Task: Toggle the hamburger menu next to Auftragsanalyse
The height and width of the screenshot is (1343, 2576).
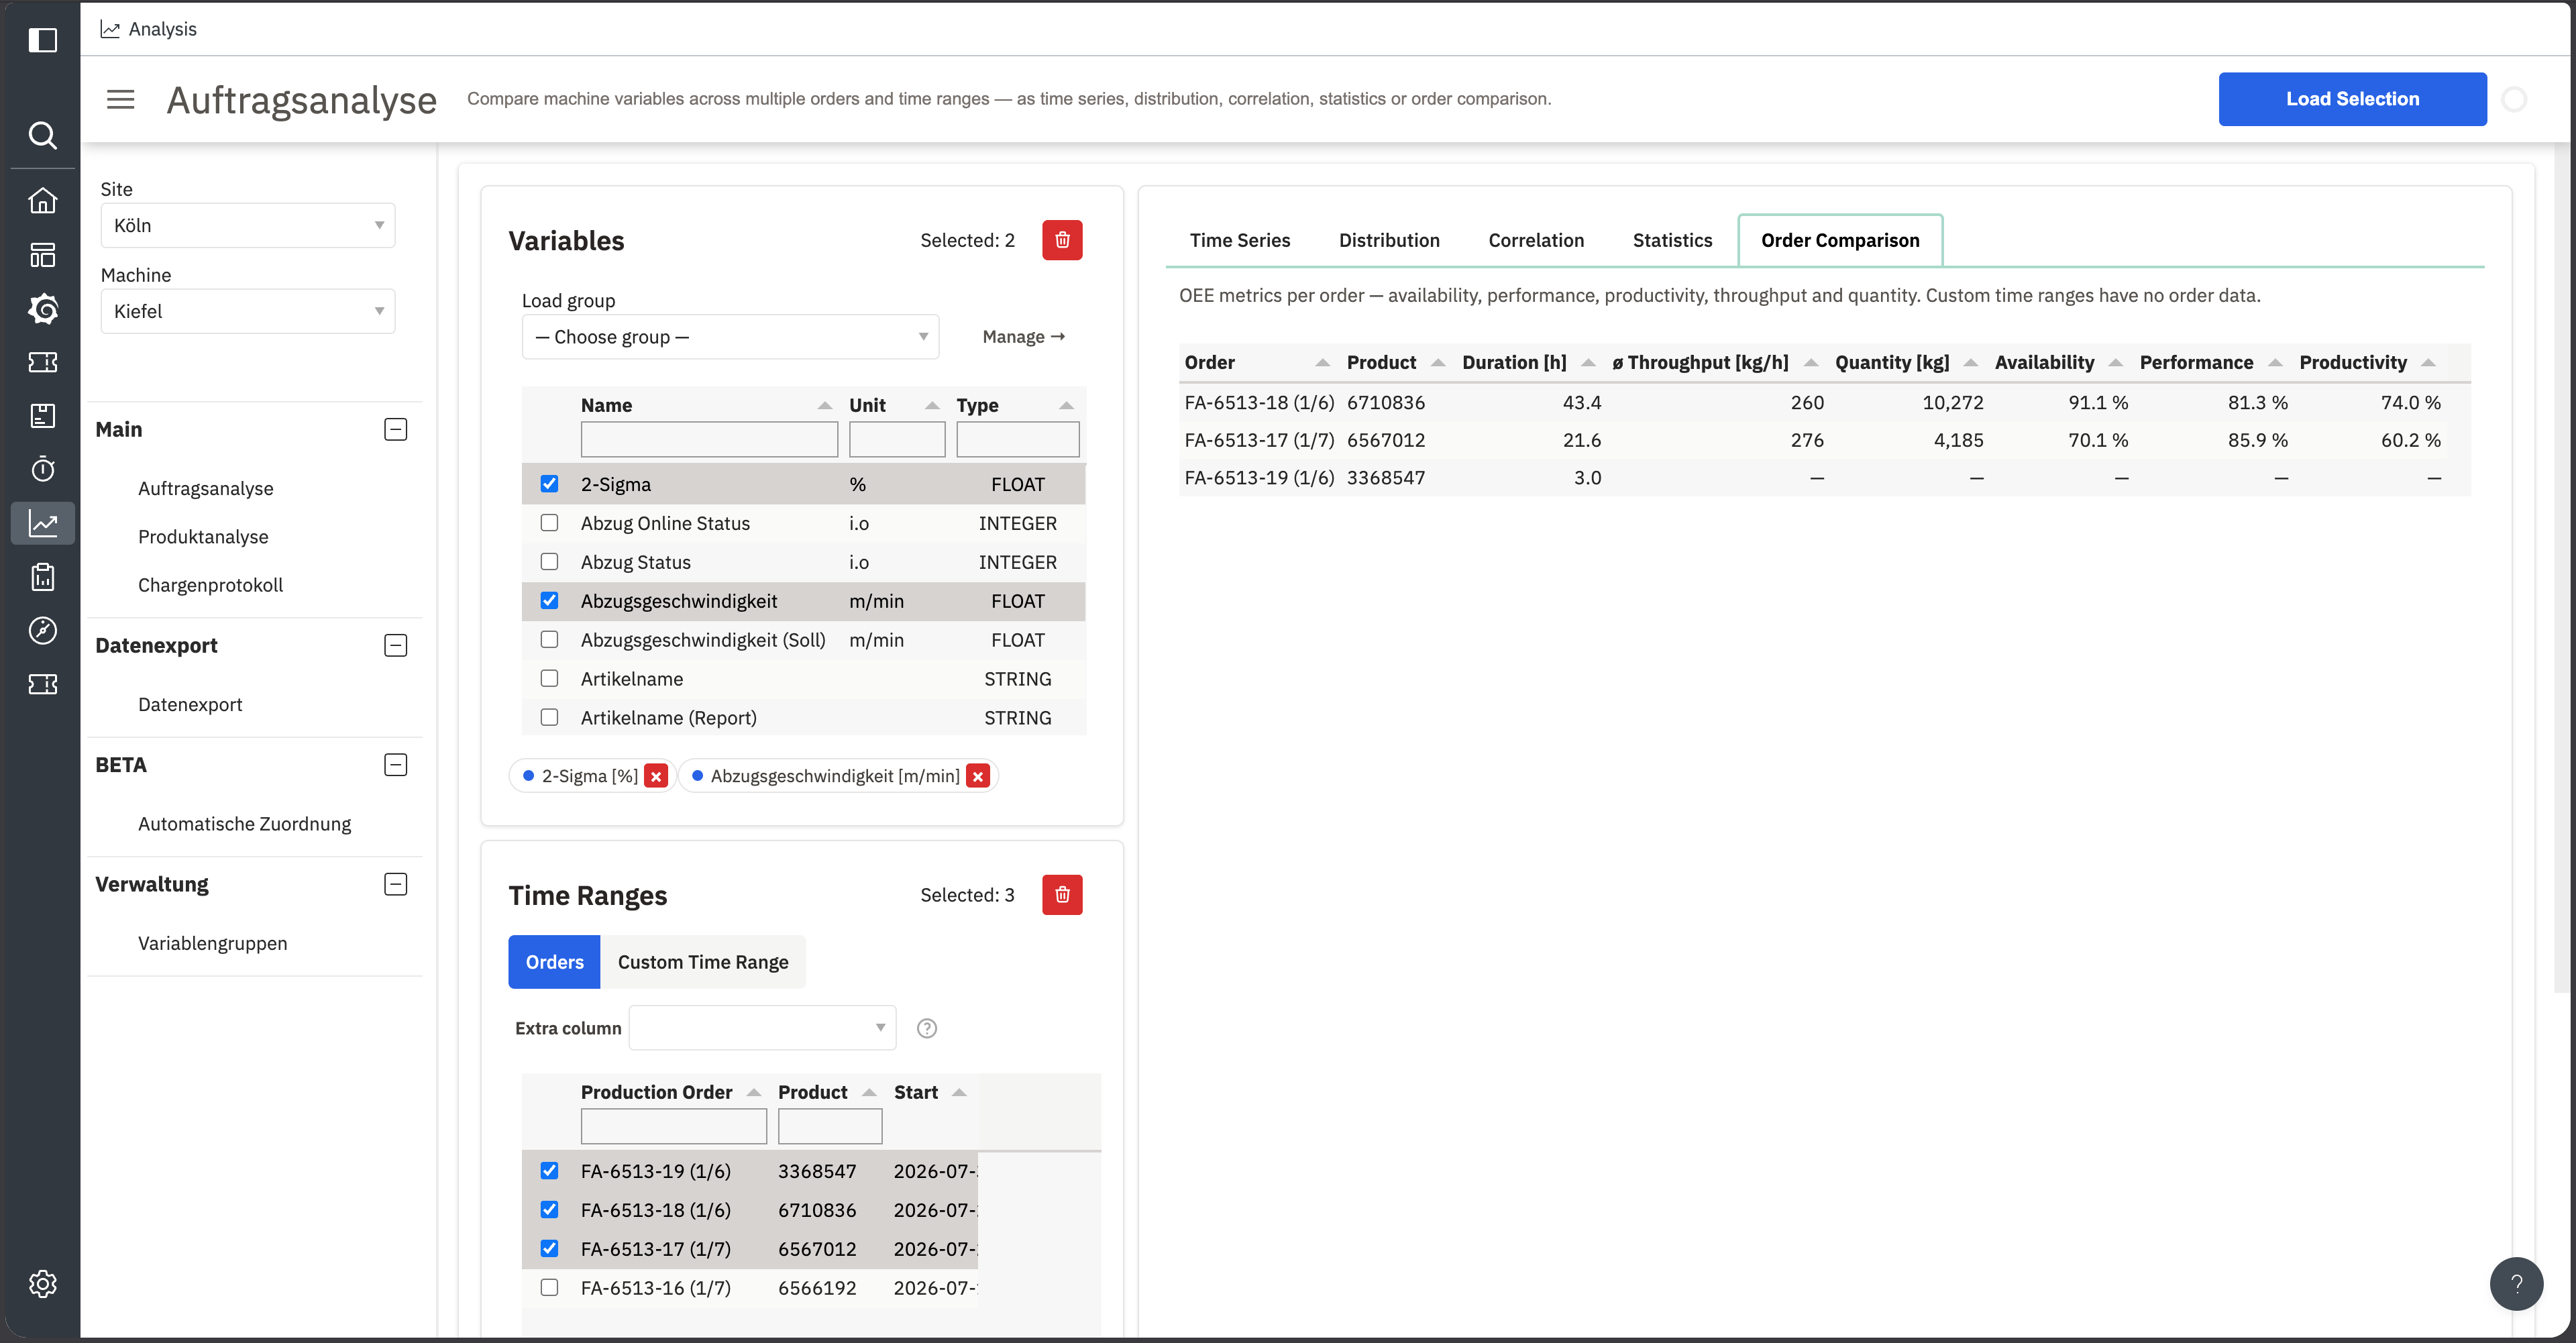Action: pos(120,99)
